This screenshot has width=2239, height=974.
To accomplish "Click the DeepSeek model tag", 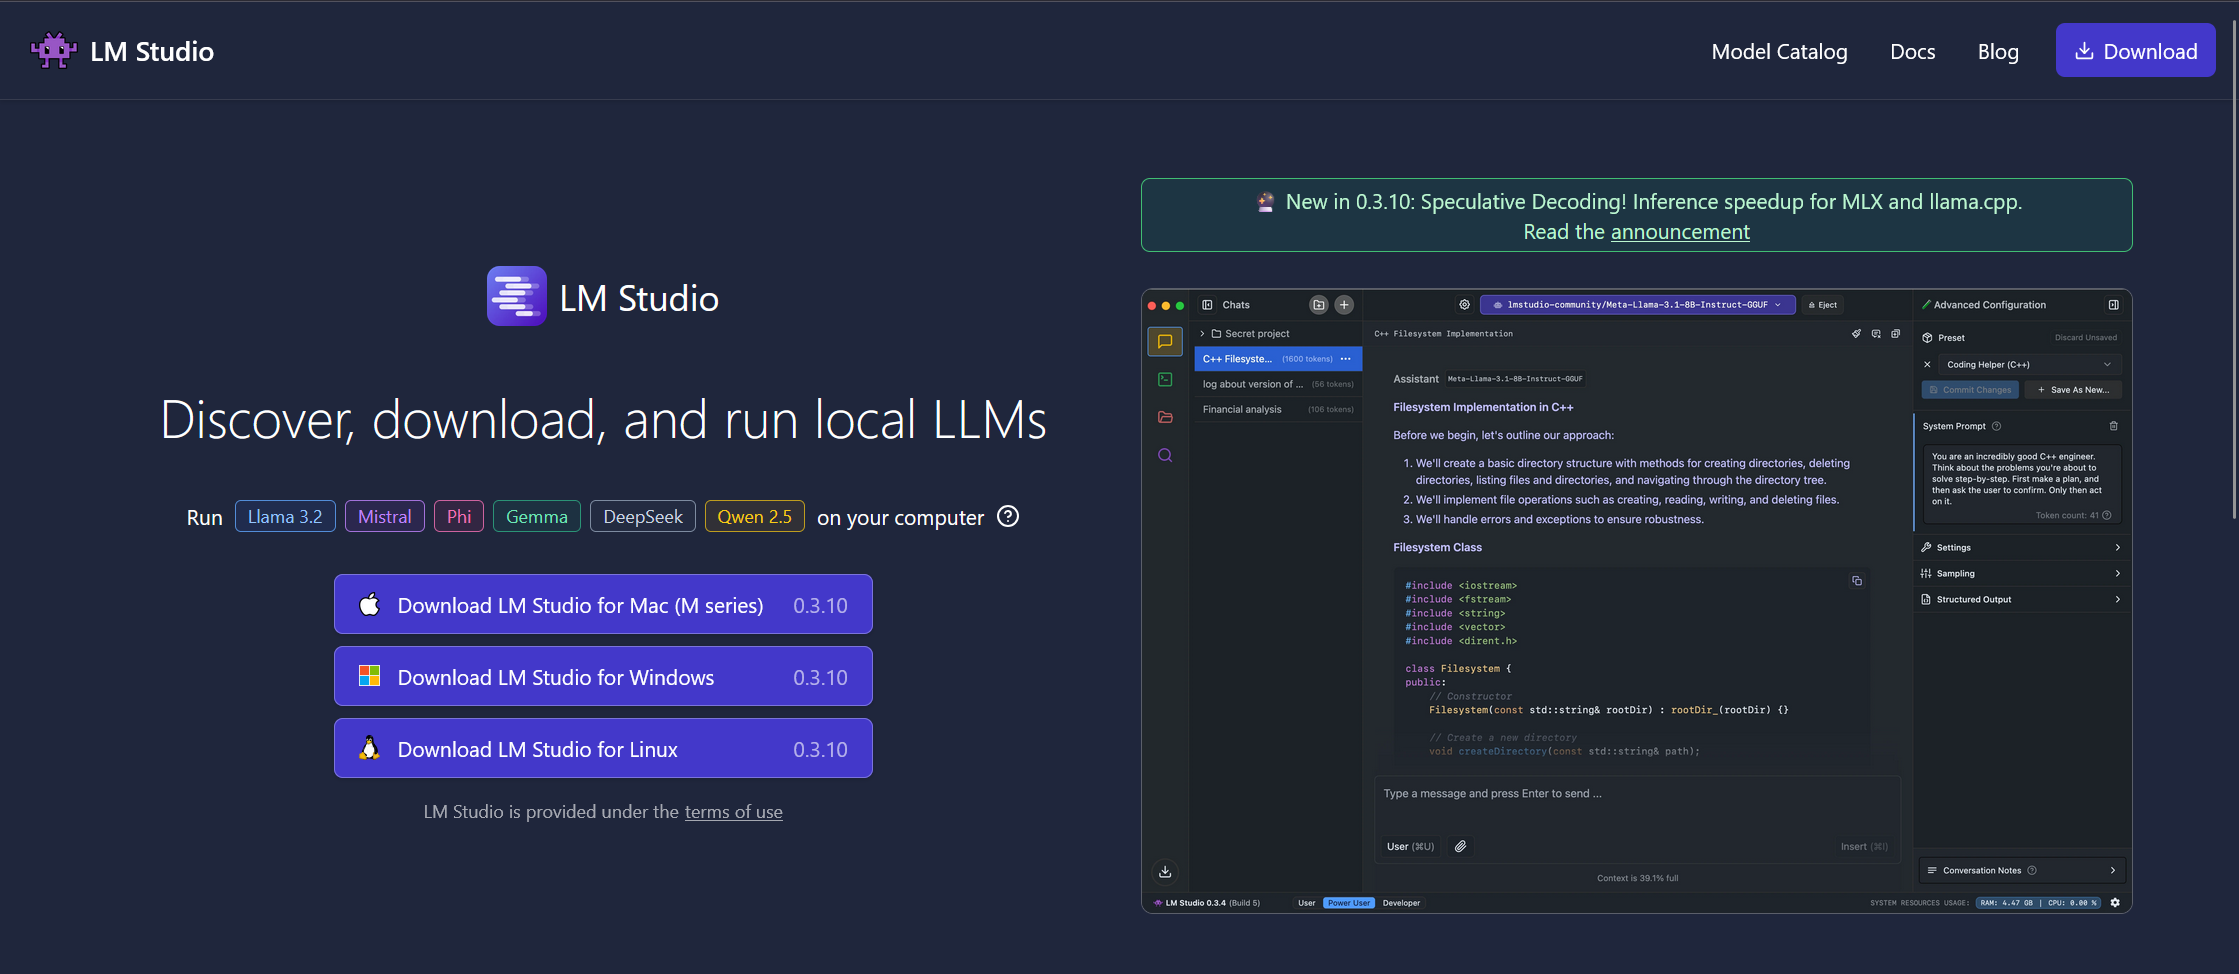I will 643,516.
